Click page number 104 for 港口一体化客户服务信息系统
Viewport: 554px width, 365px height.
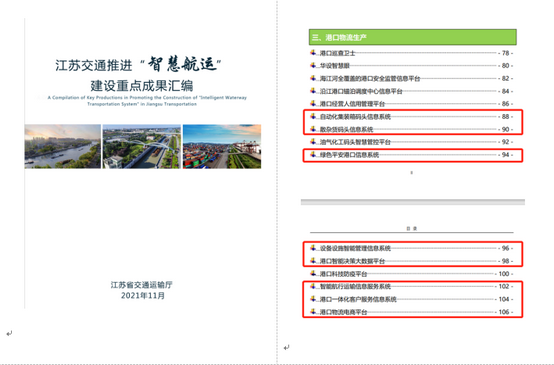(x=504, y=299)
